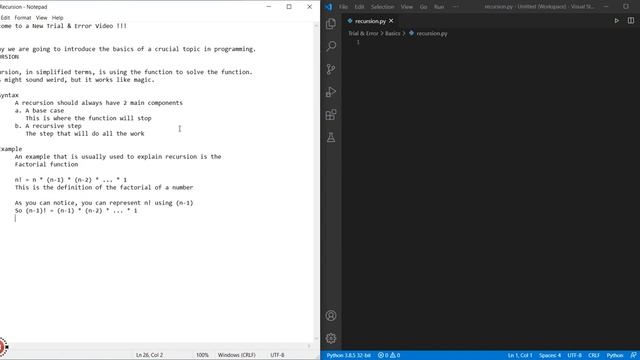Open Notepad's View menu
Screen dimensions: 640x360
[41, 18]
